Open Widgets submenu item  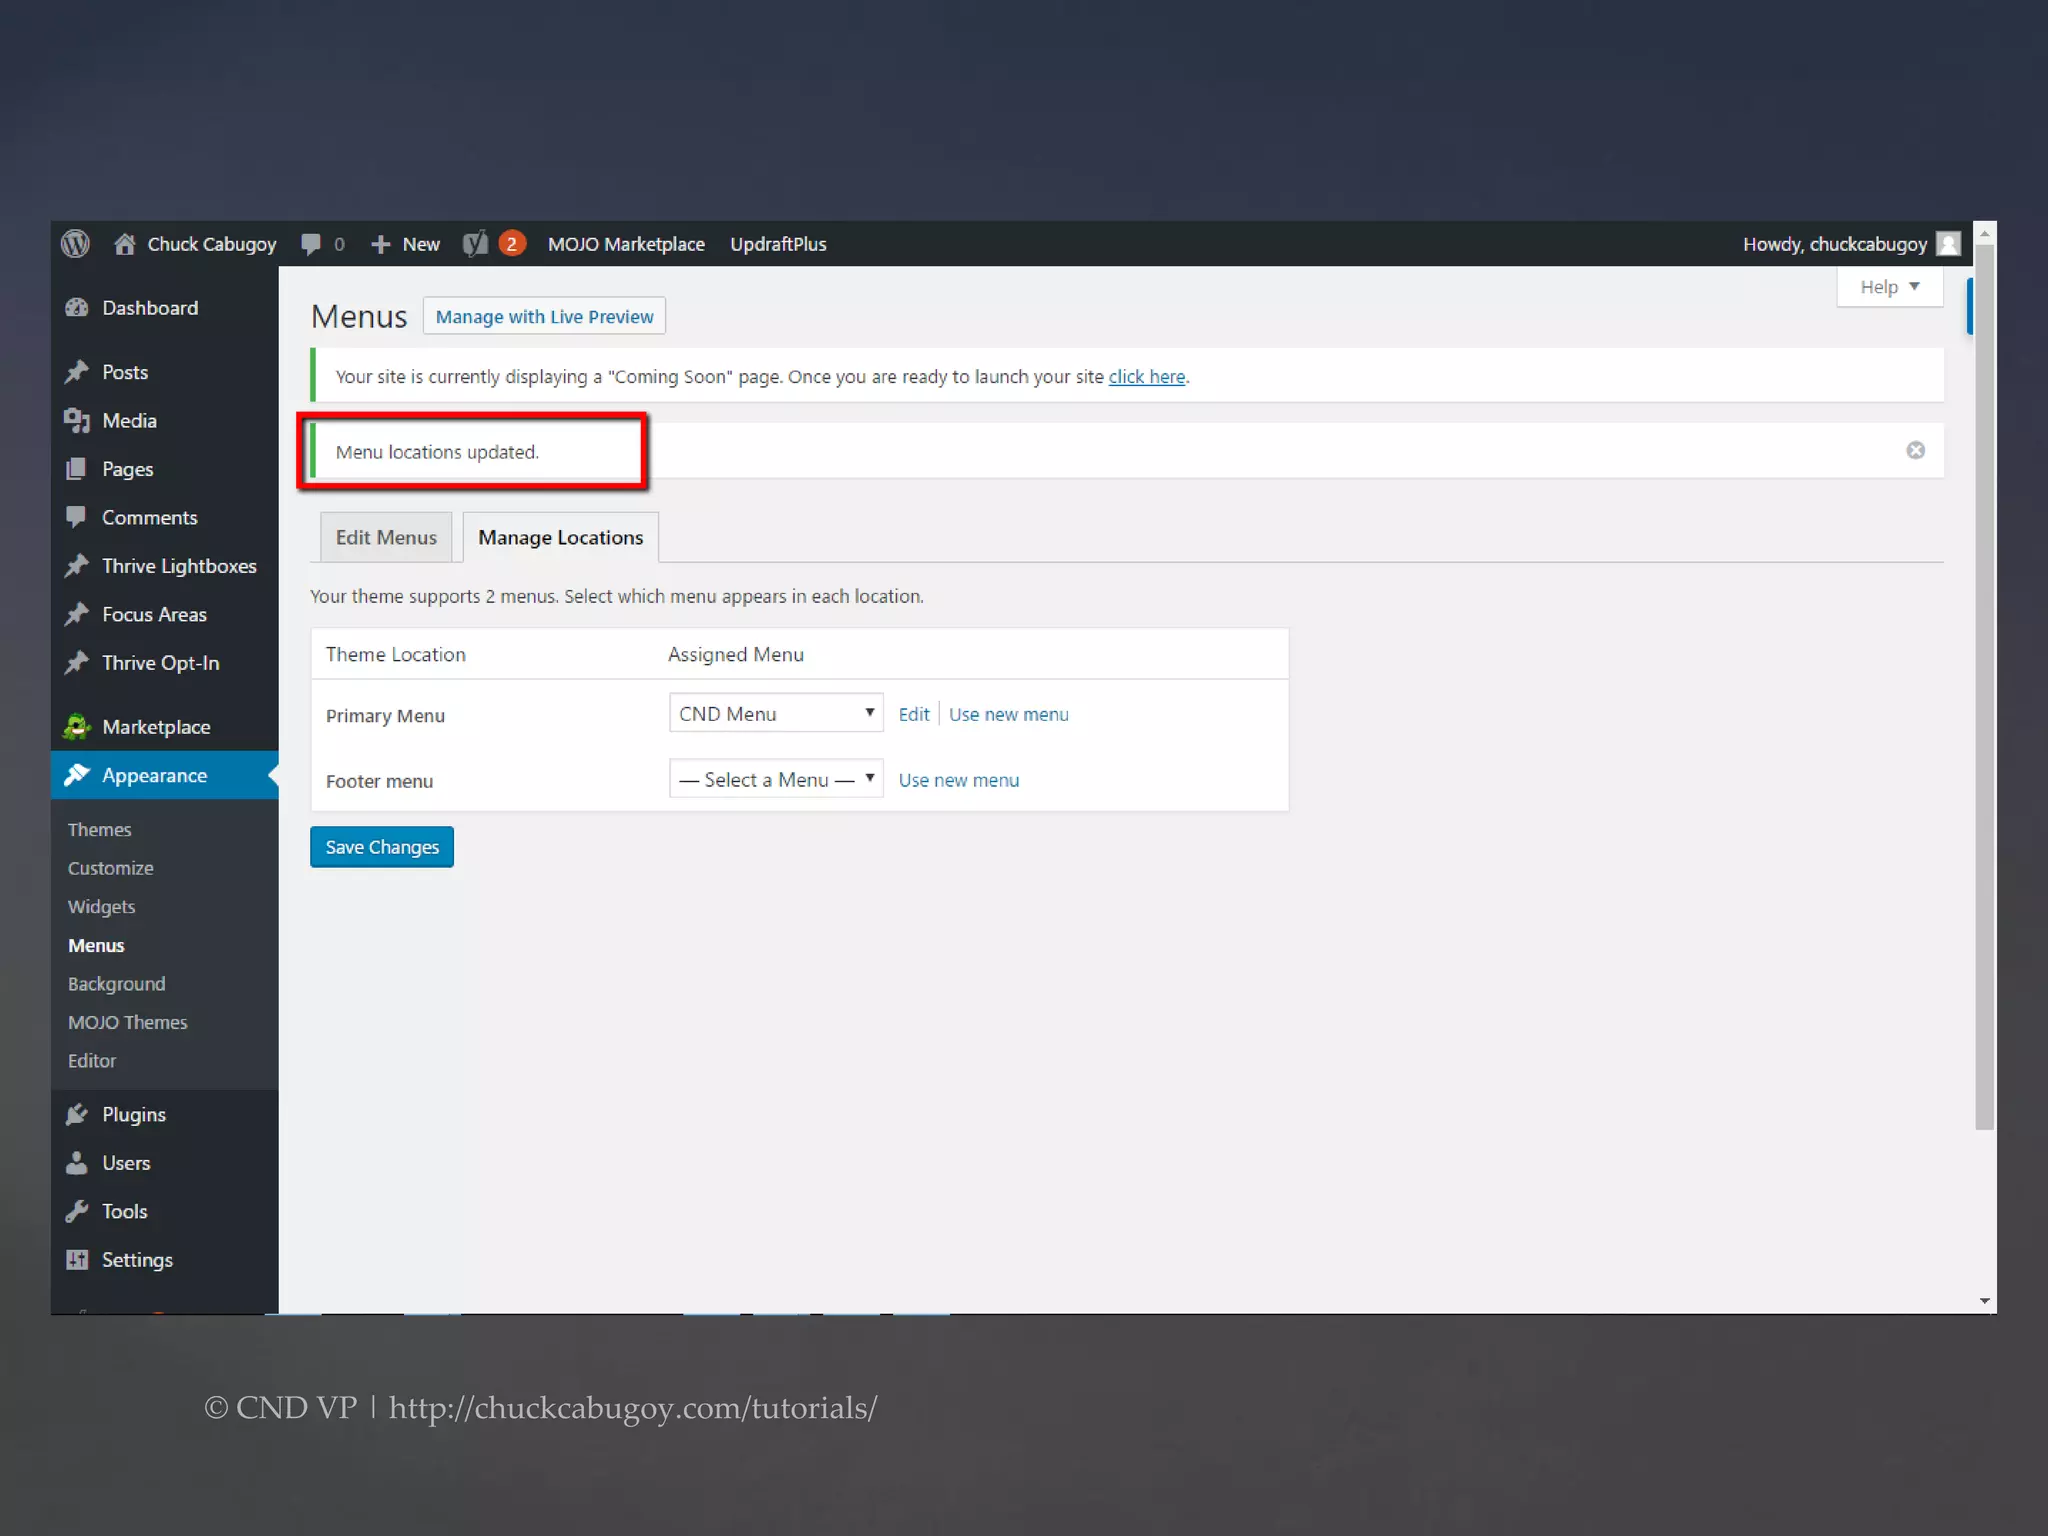(101, 906)
